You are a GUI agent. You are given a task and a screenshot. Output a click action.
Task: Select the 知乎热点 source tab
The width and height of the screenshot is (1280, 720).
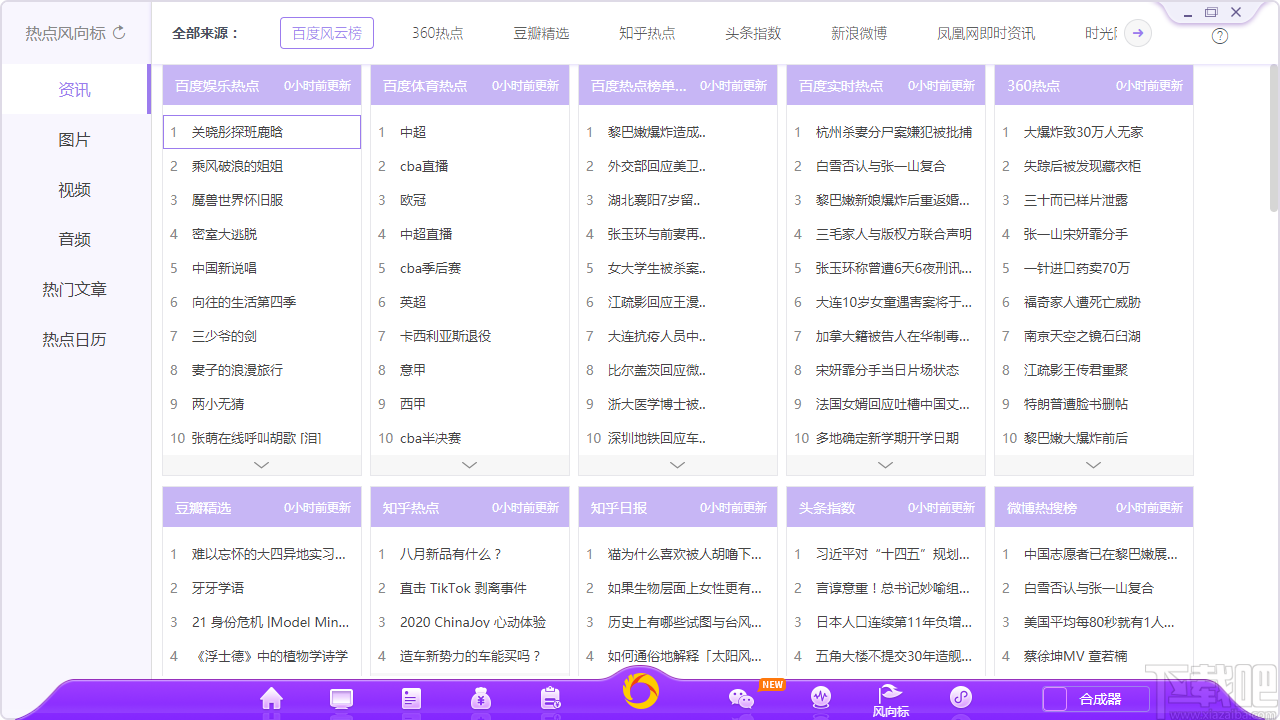647,33
